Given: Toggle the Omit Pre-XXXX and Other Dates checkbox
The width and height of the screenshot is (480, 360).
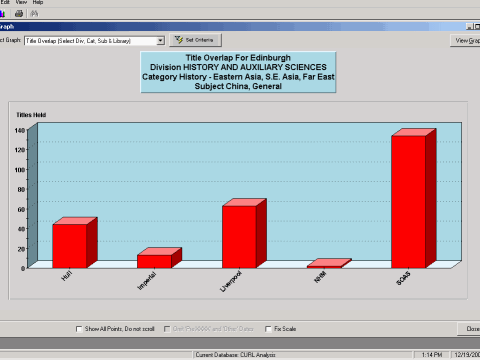Looking at the screenshot, I should [167, 329].
